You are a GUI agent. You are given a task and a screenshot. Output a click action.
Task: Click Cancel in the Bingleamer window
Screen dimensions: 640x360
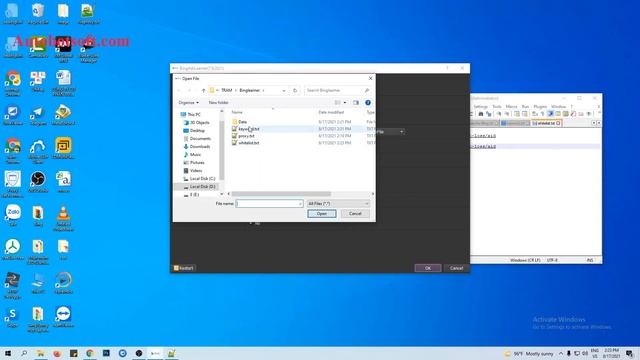pos(456,268)
